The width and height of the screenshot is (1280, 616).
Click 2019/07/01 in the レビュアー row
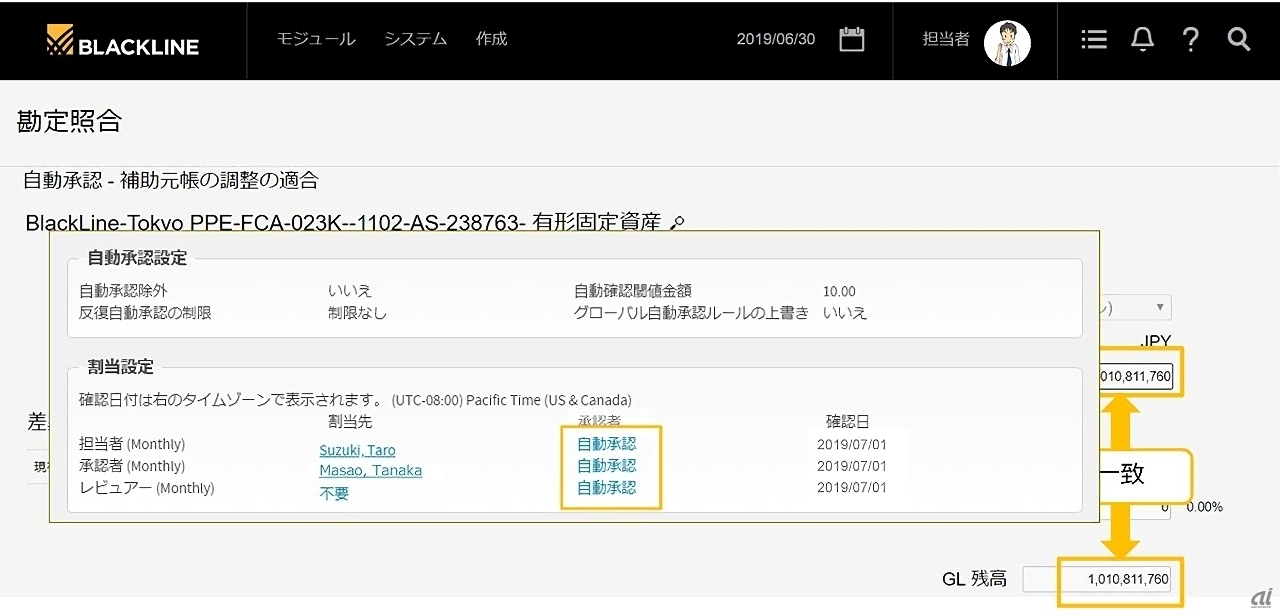tap(851, 488)
